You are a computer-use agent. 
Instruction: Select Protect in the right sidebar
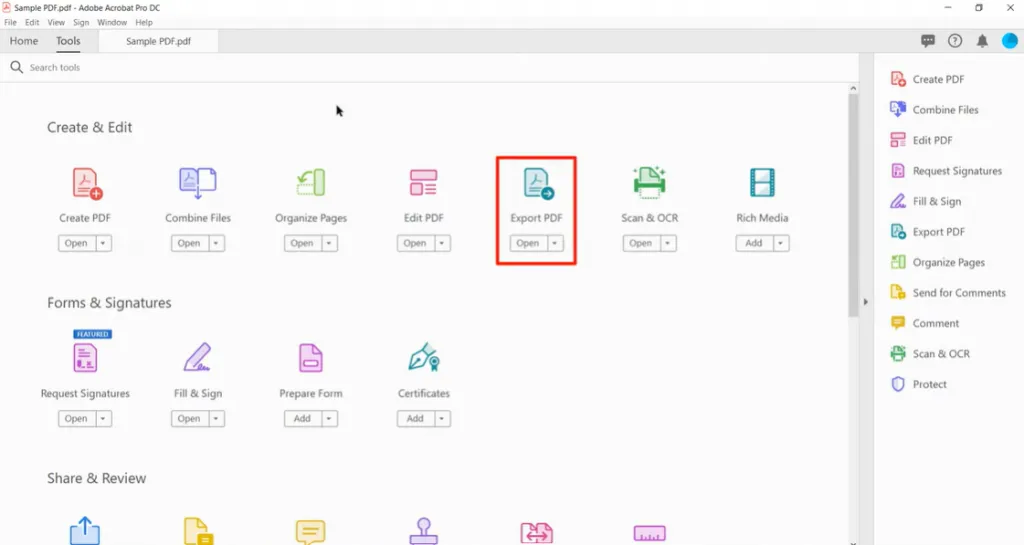[x=918, y=384]
